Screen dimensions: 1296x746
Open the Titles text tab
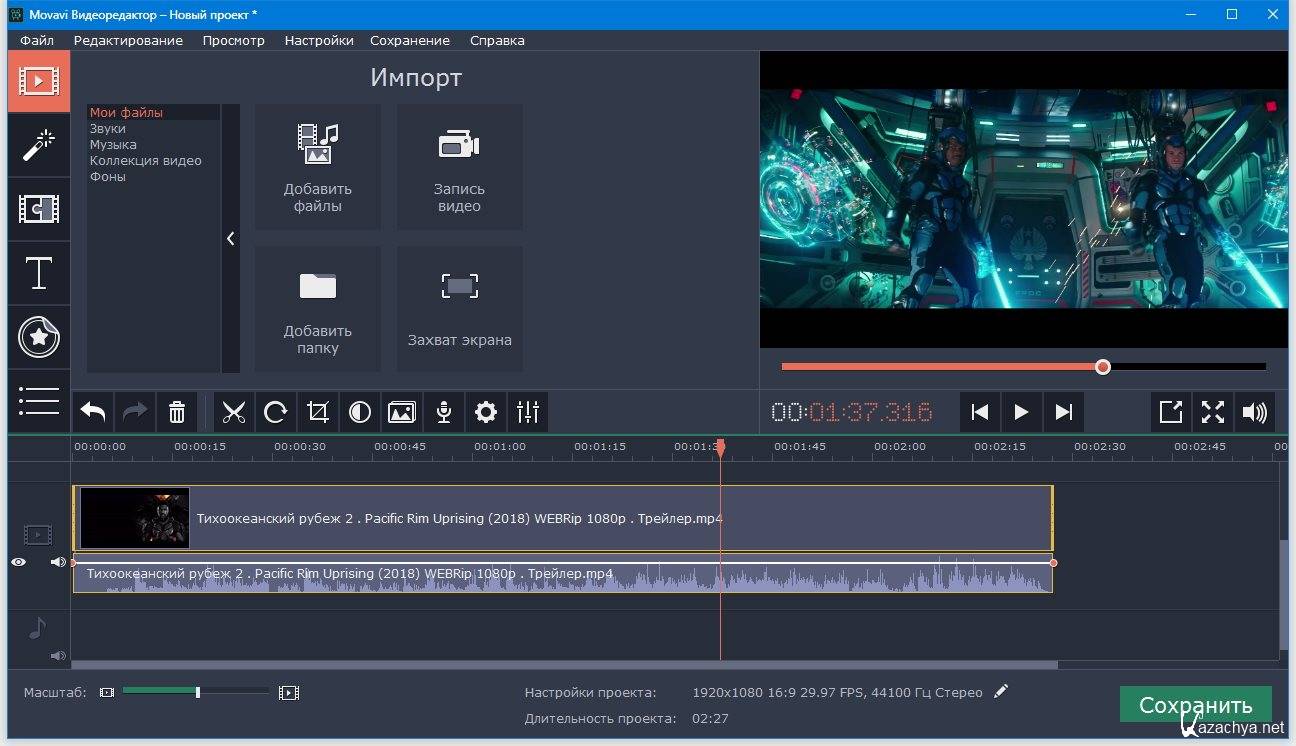coord(39,273)
